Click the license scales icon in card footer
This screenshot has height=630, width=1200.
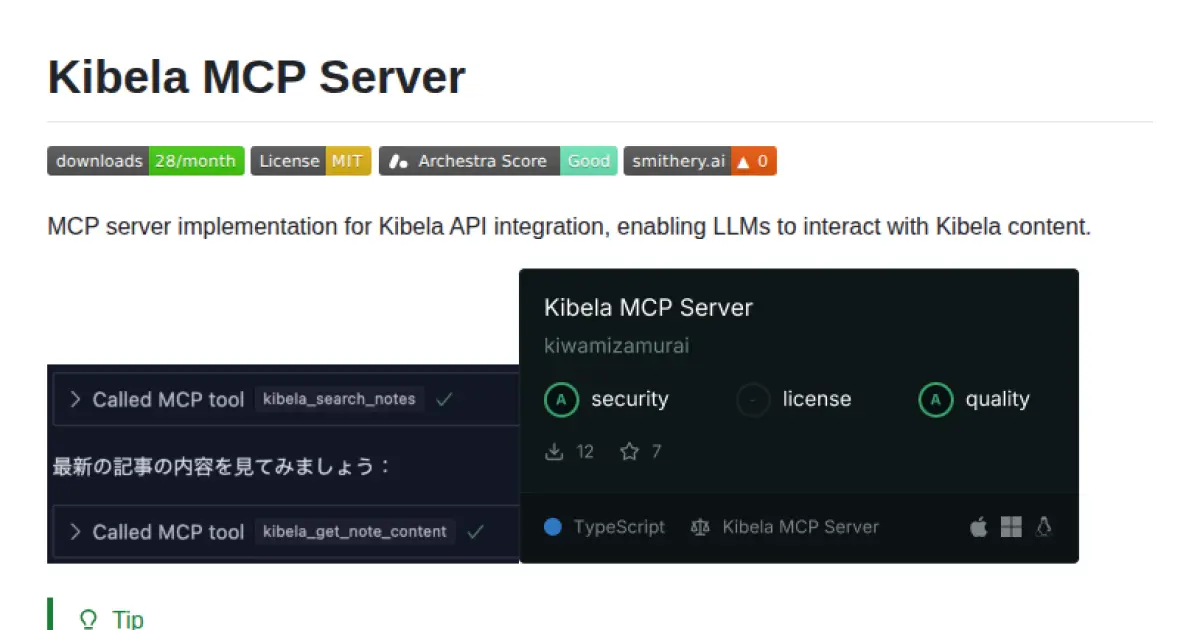click(x=700, y=527)
